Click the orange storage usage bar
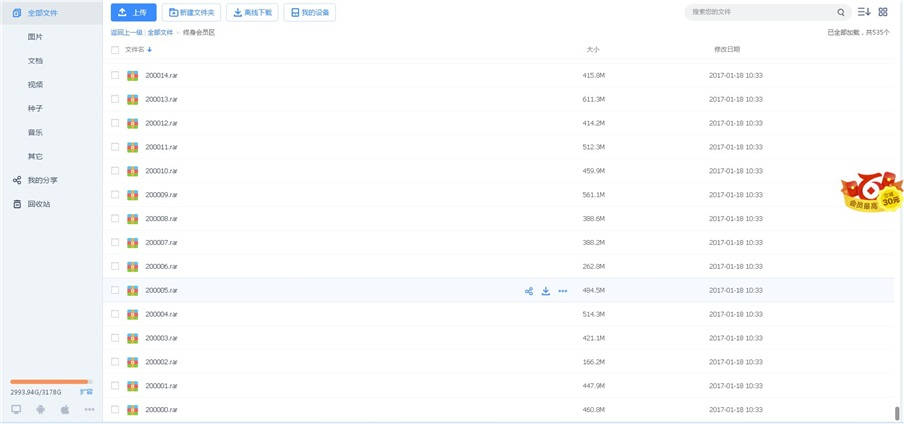The height and width of the screenshot is (424, 904). point(50,381)
